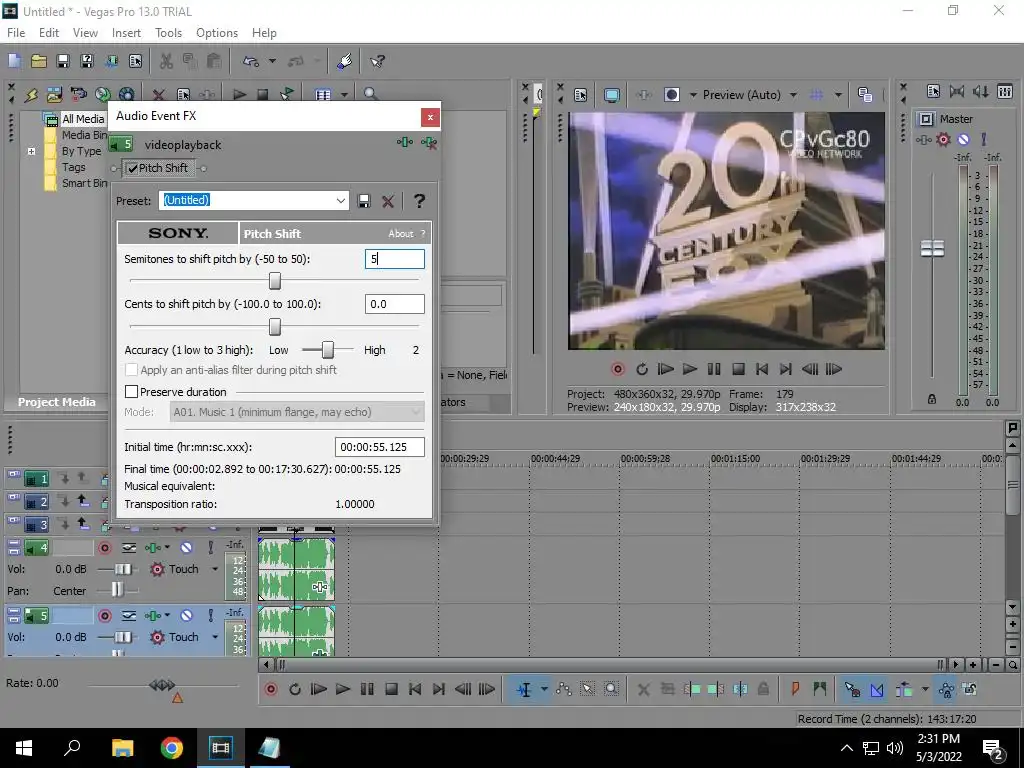Open the preview overlays grid dropdown arrow

[838, 95]
